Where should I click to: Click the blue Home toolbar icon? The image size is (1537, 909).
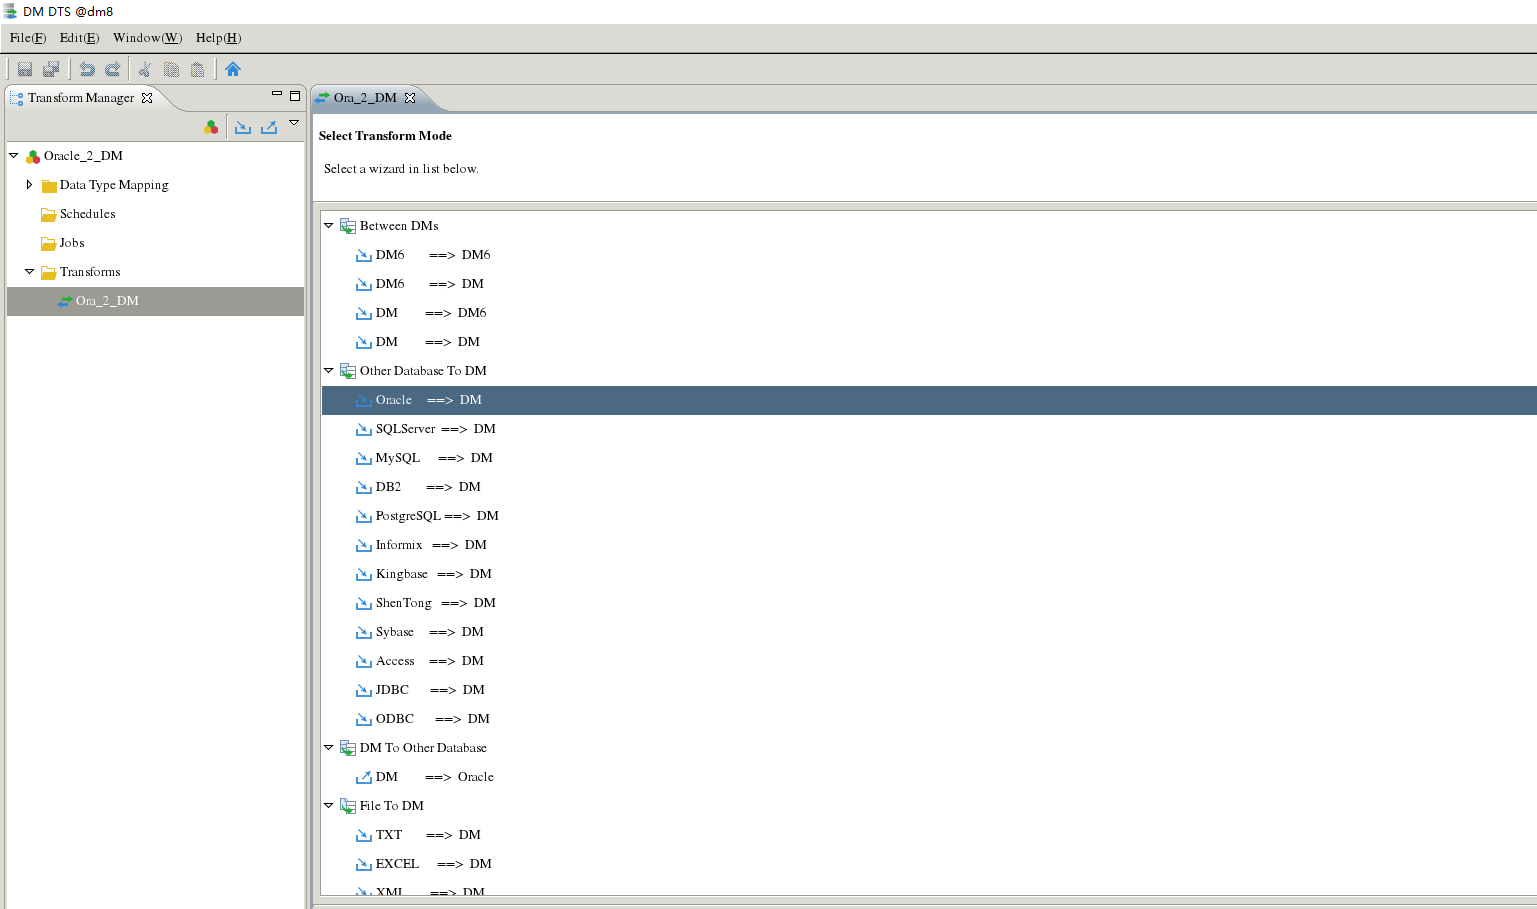tap(233, 69)
